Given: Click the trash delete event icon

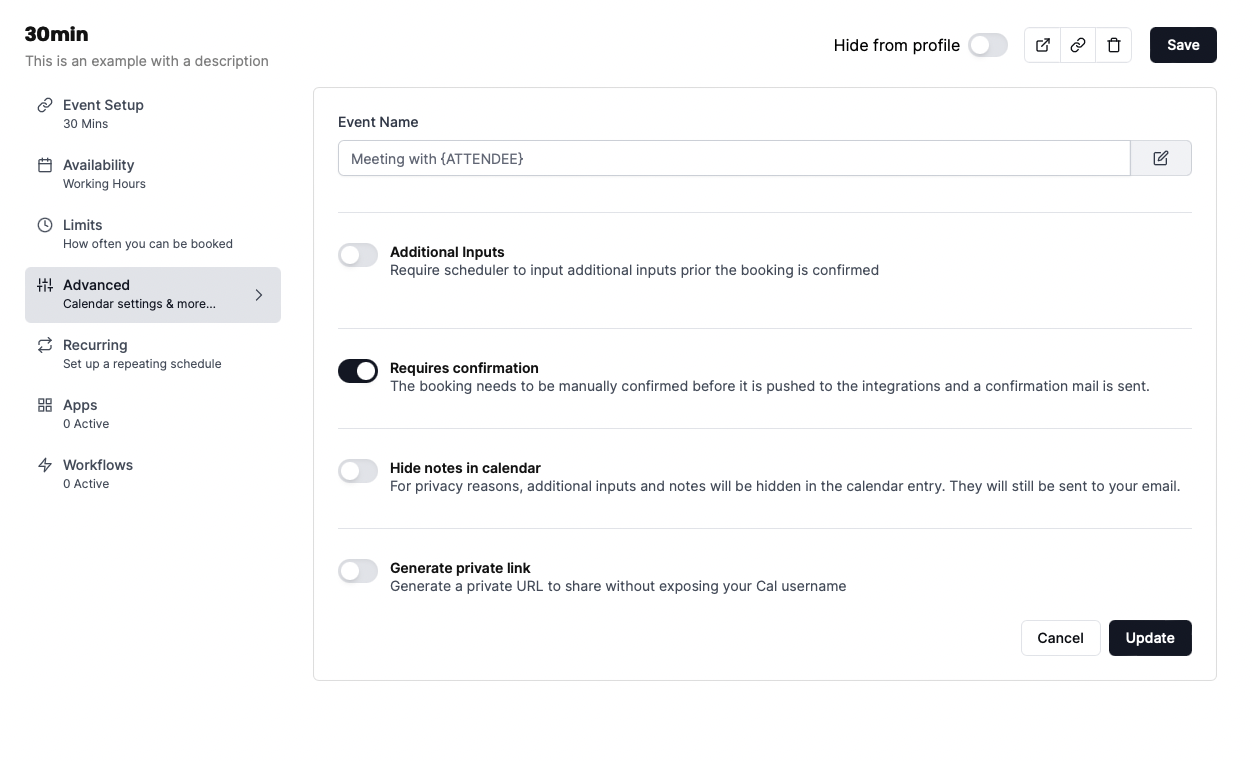Looking at the screenshot, I should (1114, 45).
